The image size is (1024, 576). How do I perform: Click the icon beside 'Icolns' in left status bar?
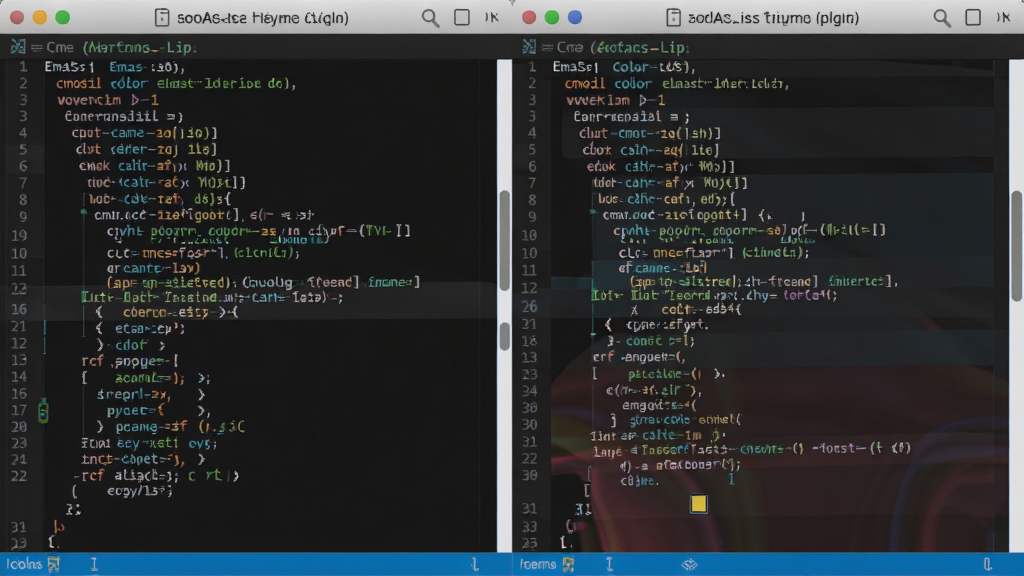[x=54, y=564]
